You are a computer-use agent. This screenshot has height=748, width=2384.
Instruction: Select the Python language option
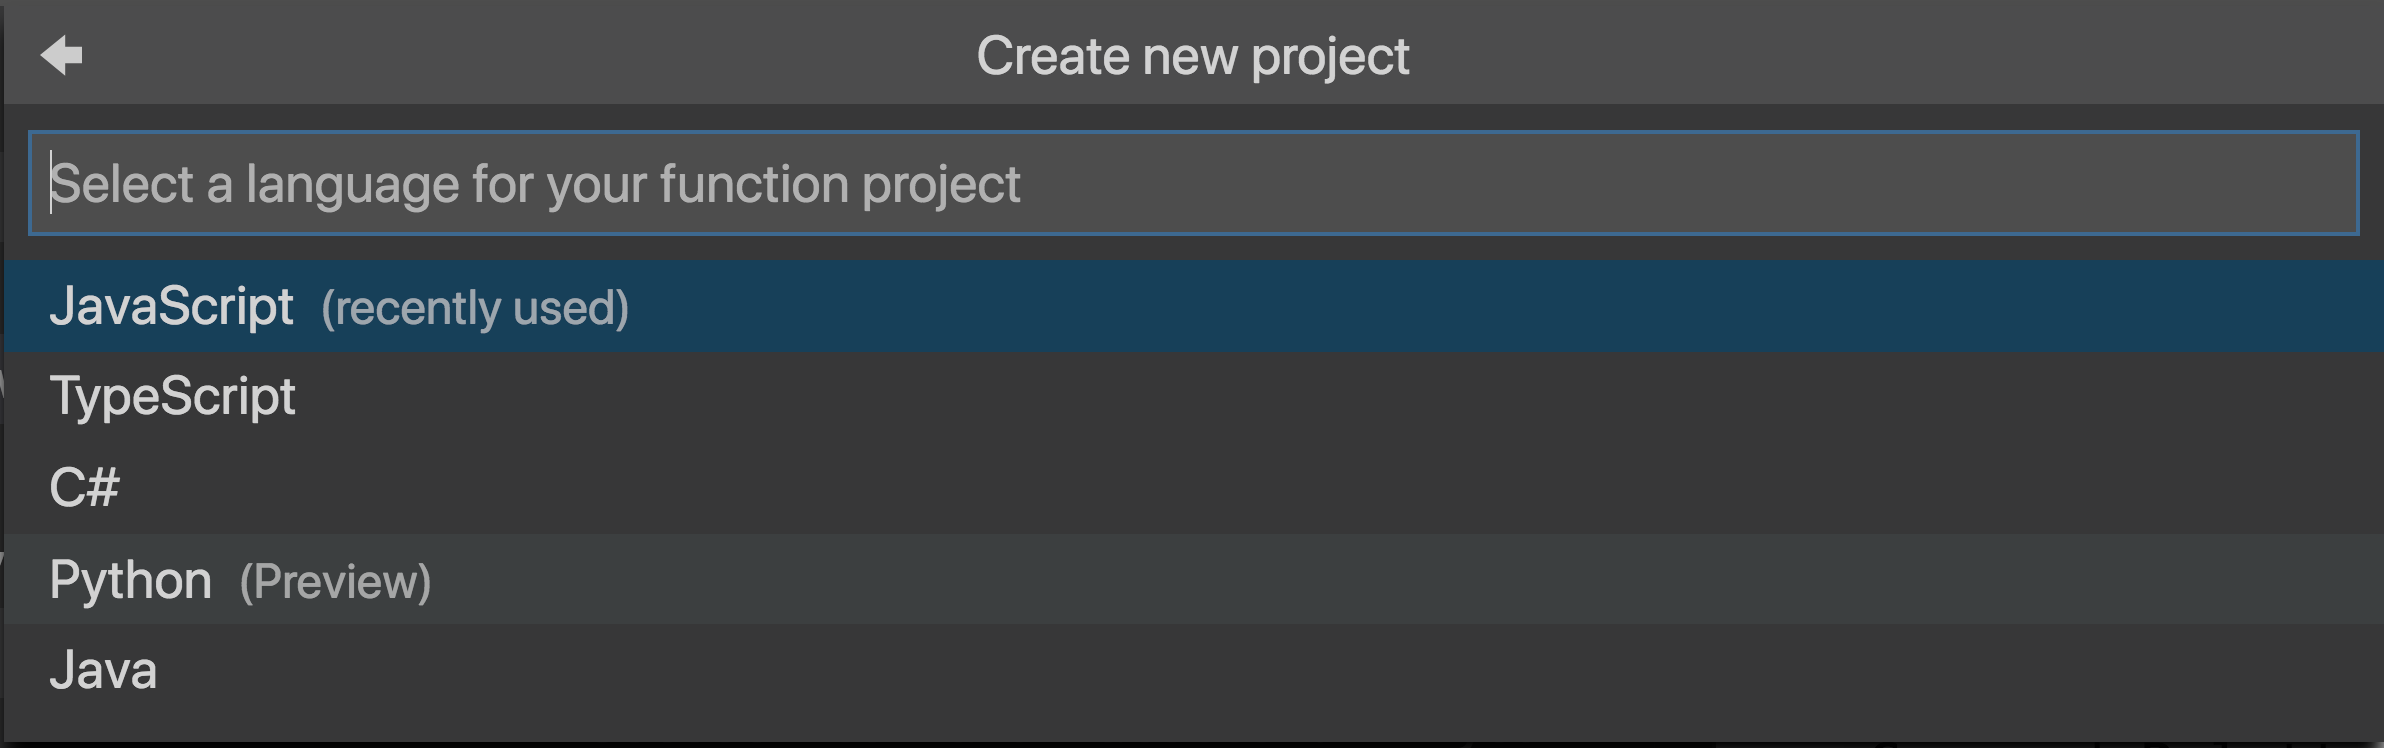131,580
